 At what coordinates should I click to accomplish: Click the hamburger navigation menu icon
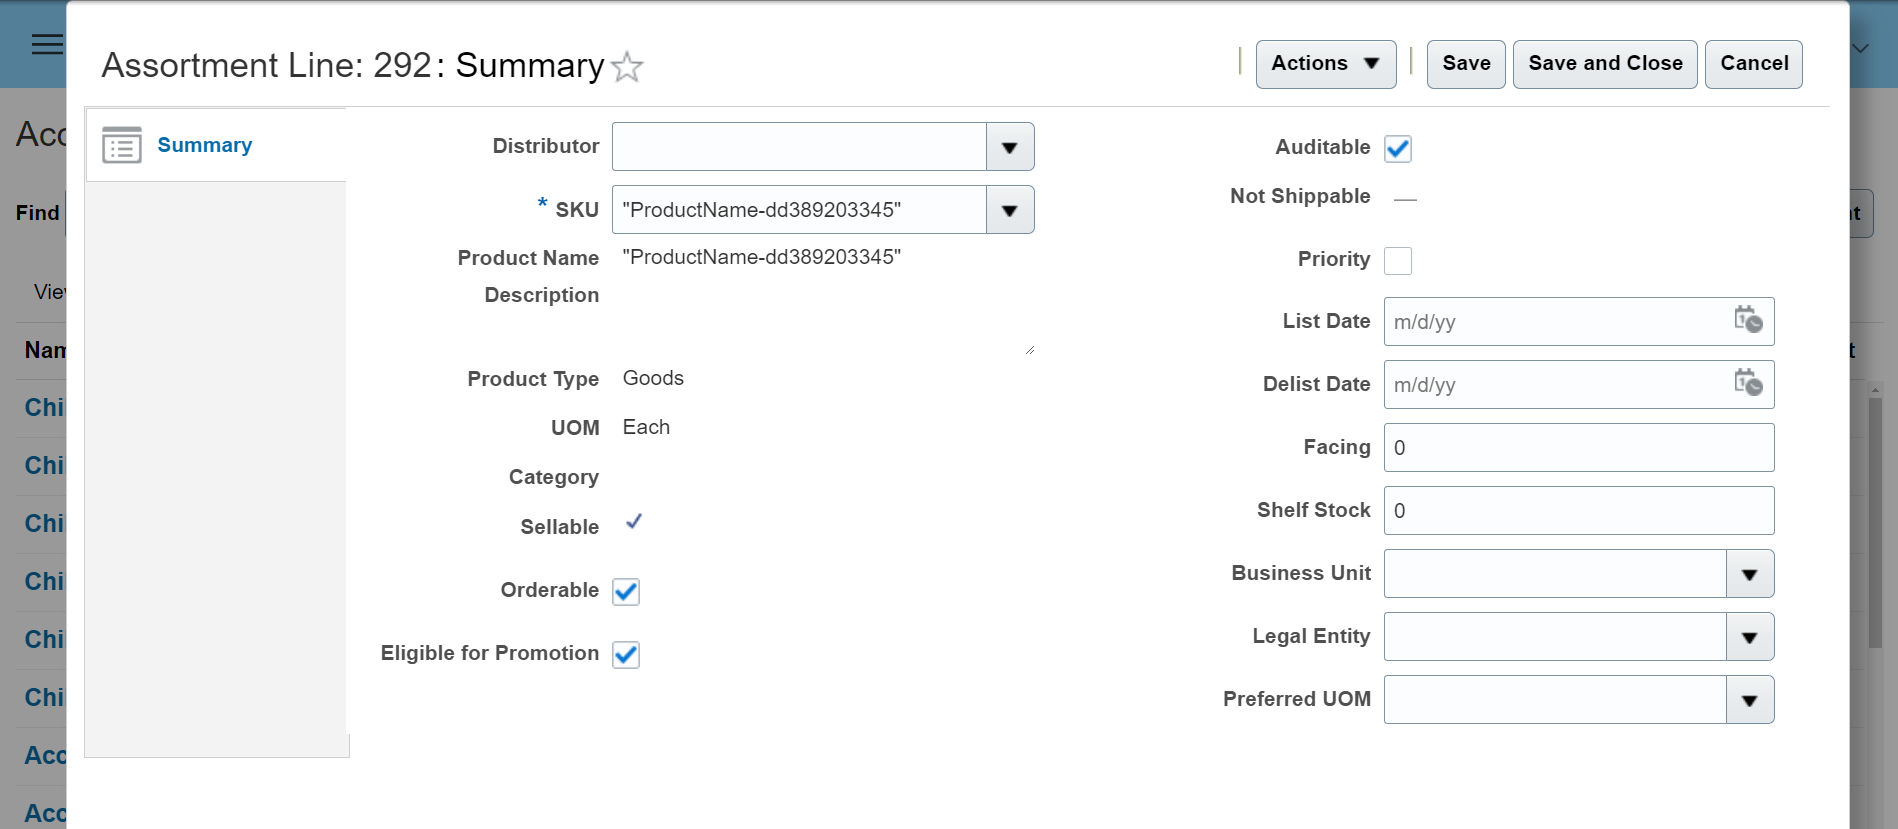(47, 44)
